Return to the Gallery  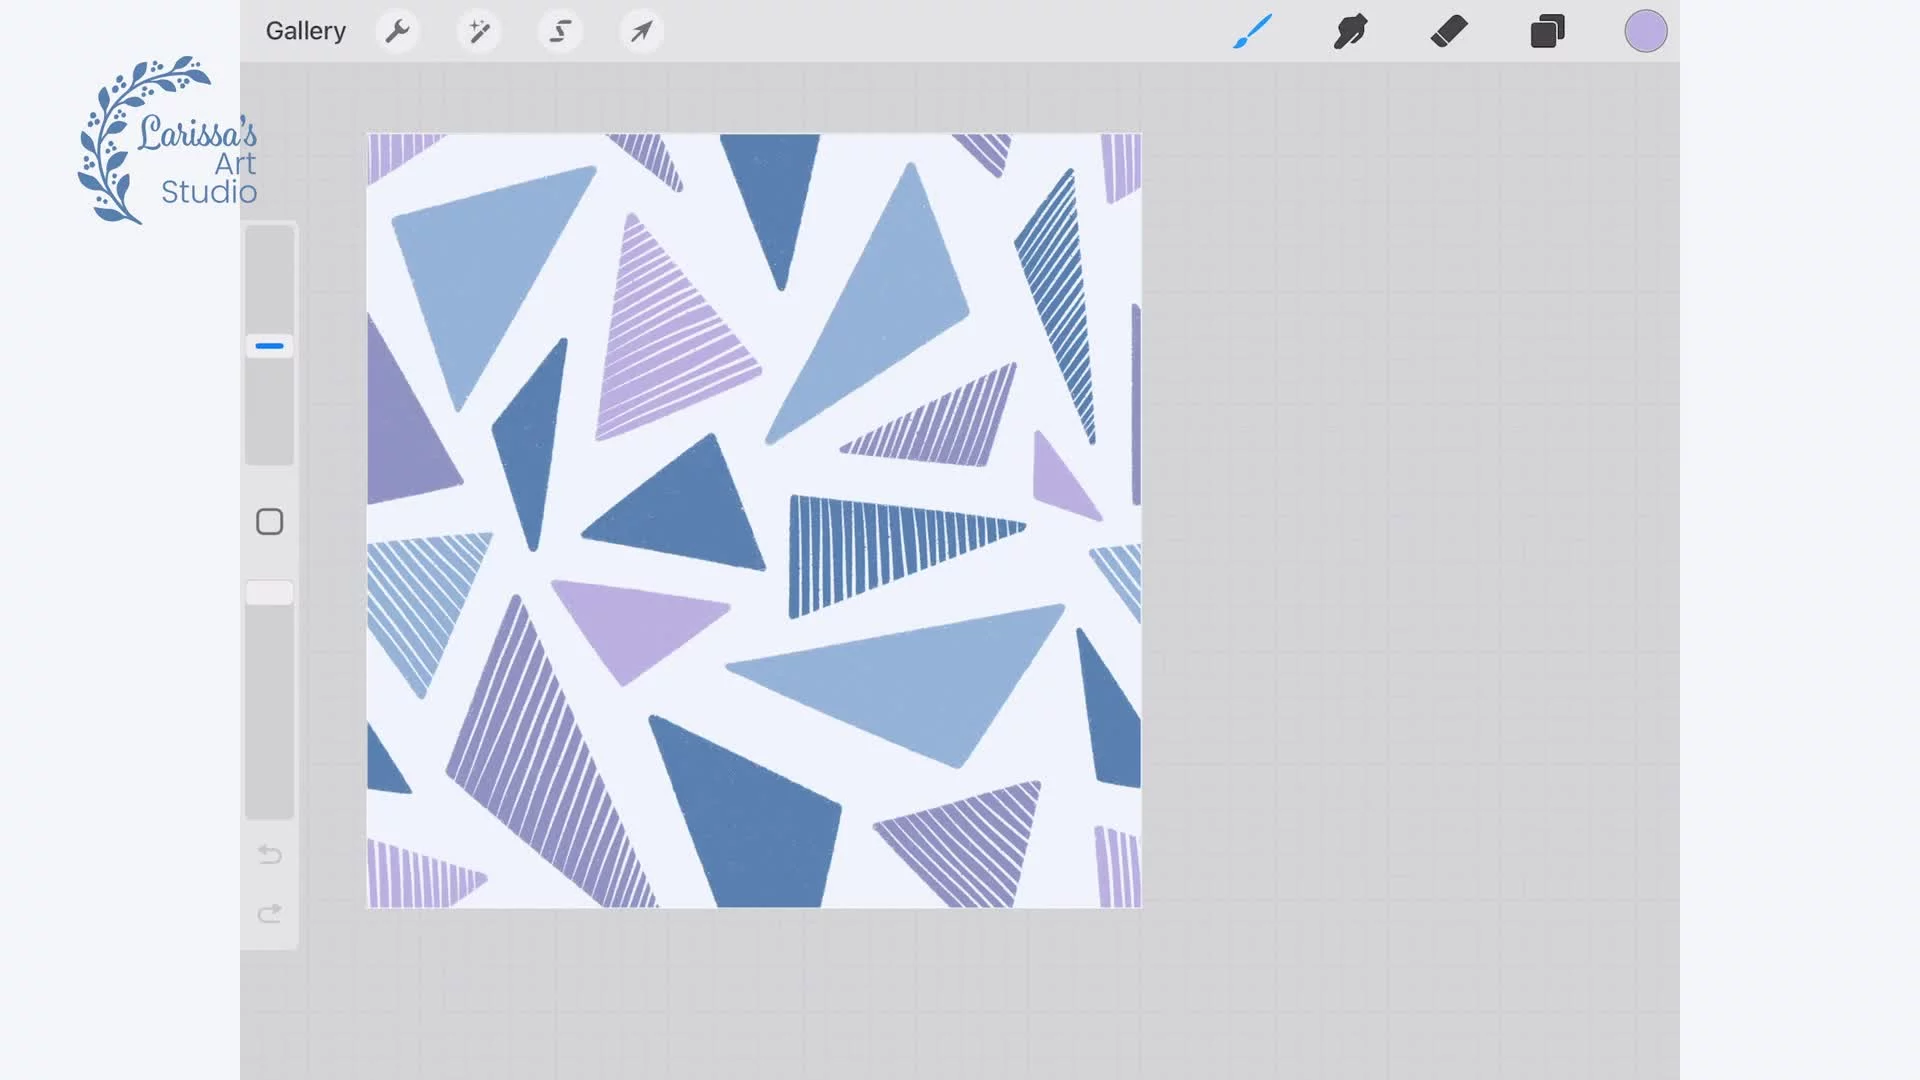click(x=305, y=32)
